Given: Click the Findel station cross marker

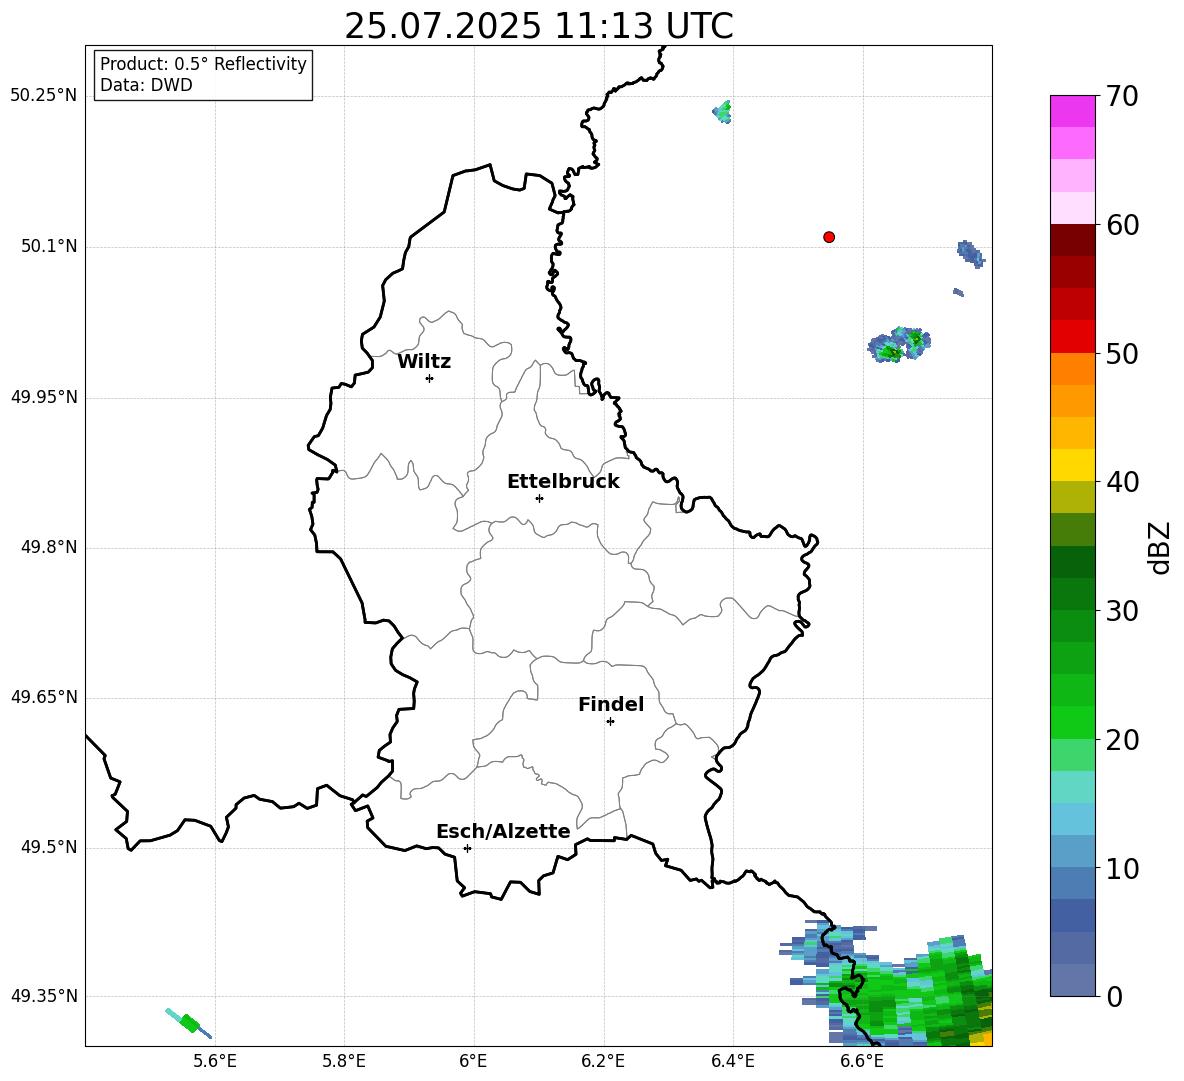Looking at the screenshot, I should [x=610, y=722].
